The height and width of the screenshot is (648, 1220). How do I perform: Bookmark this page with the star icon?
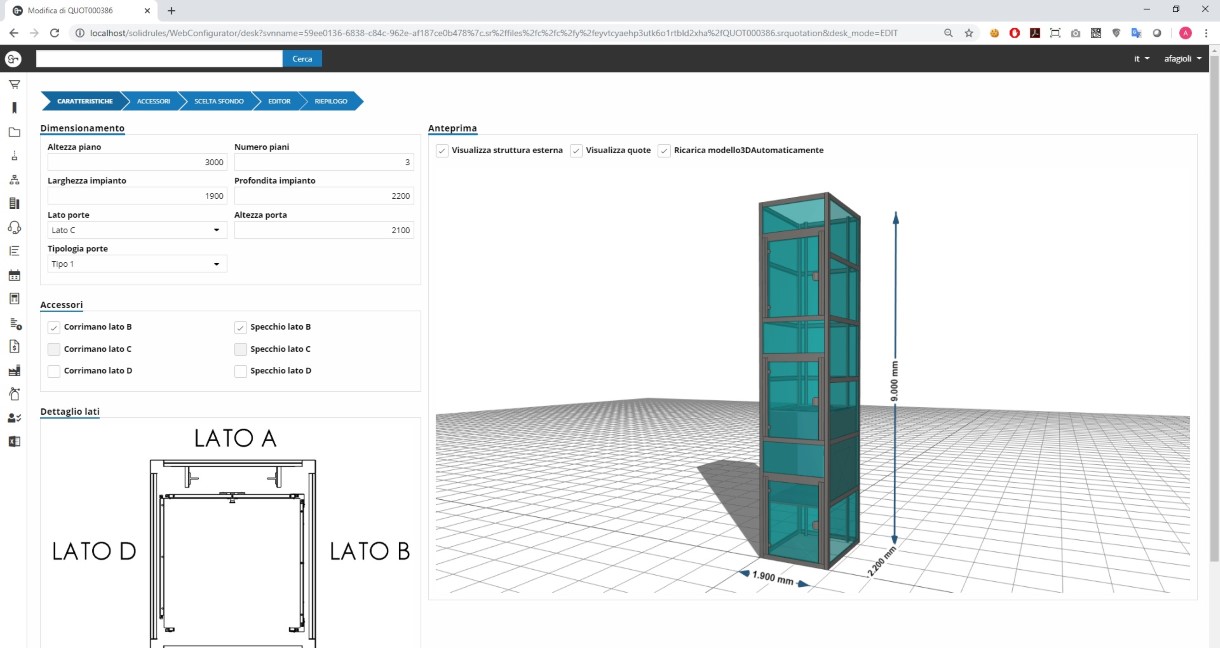tap(969, 33)
